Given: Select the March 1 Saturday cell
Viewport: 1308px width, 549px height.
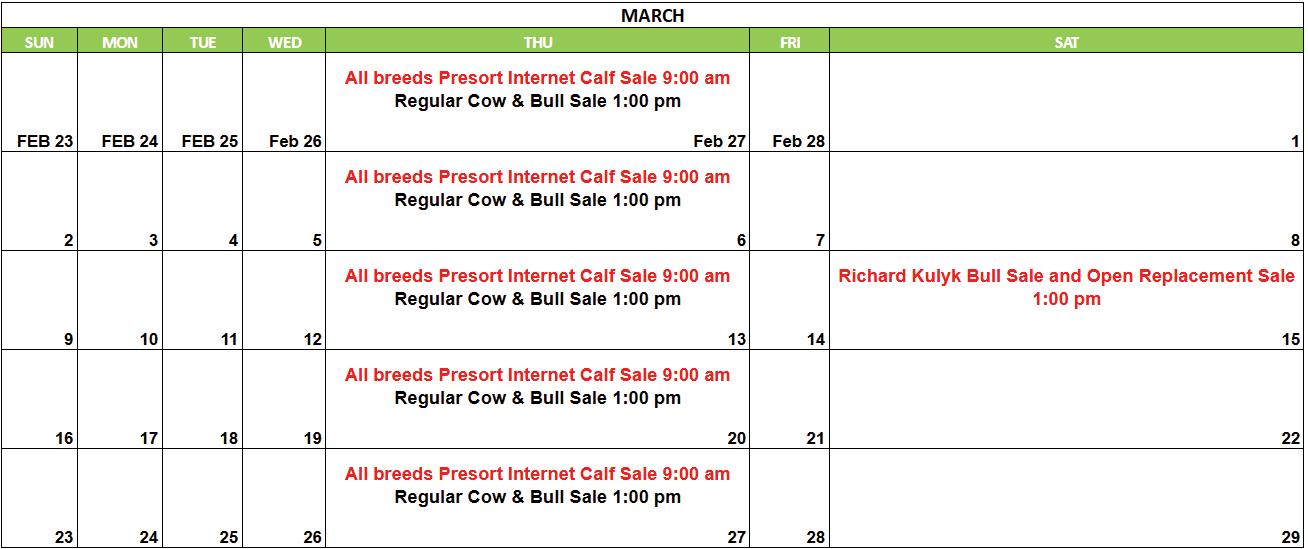Looking at the screenshot, I should point(1066,103).
